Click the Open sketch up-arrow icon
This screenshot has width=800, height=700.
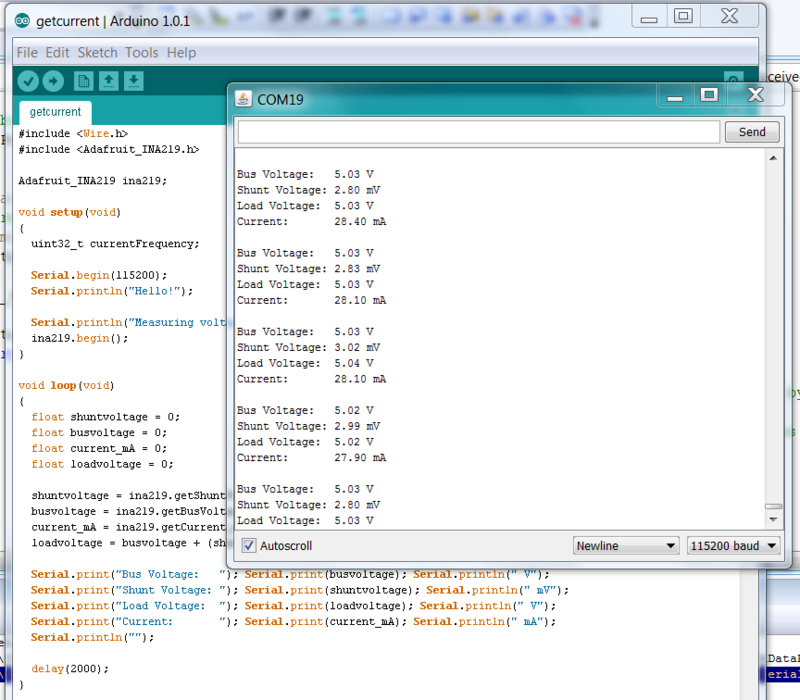(x=109, y=81)
